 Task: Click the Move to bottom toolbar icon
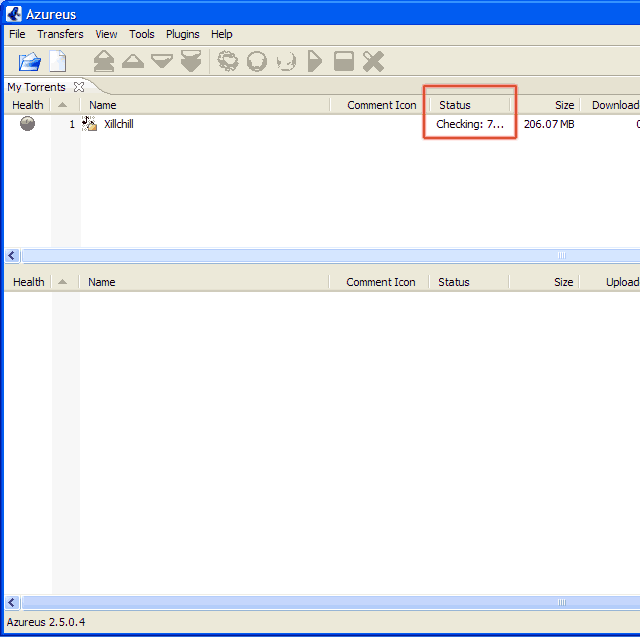click(x=191, y=62)
